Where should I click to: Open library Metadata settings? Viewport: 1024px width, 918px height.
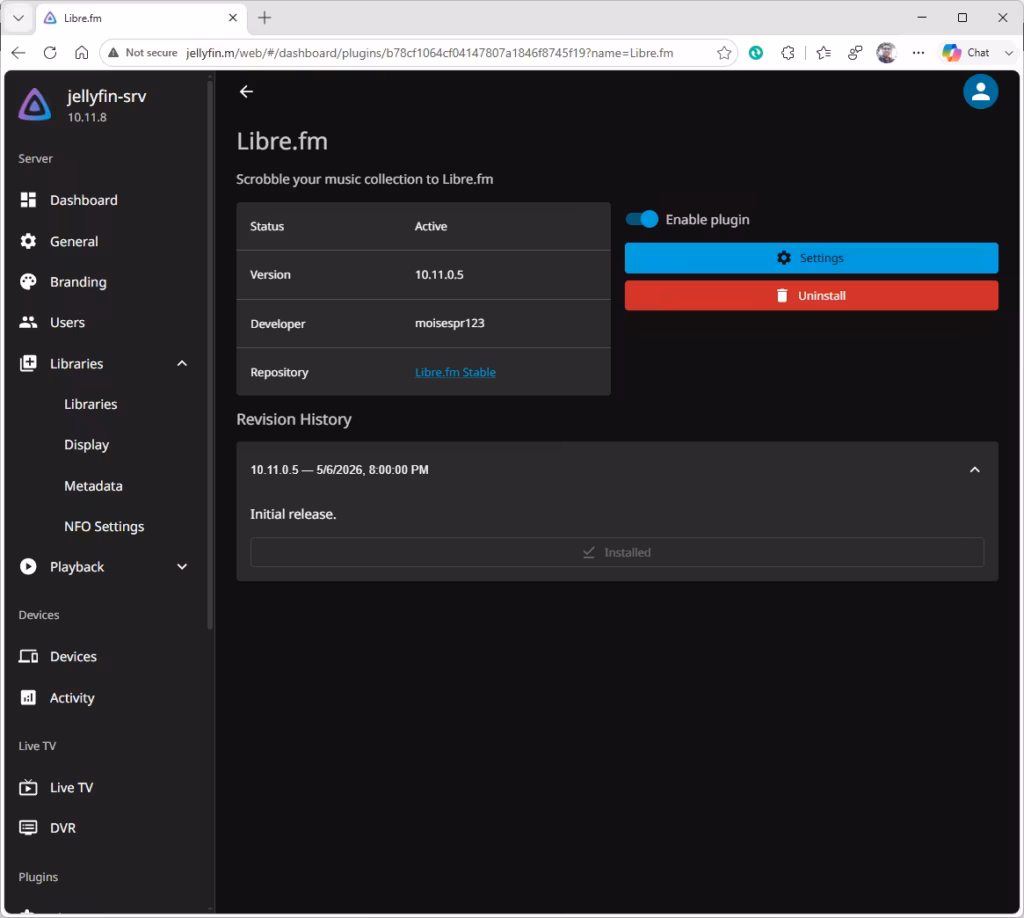coord(93,486)
